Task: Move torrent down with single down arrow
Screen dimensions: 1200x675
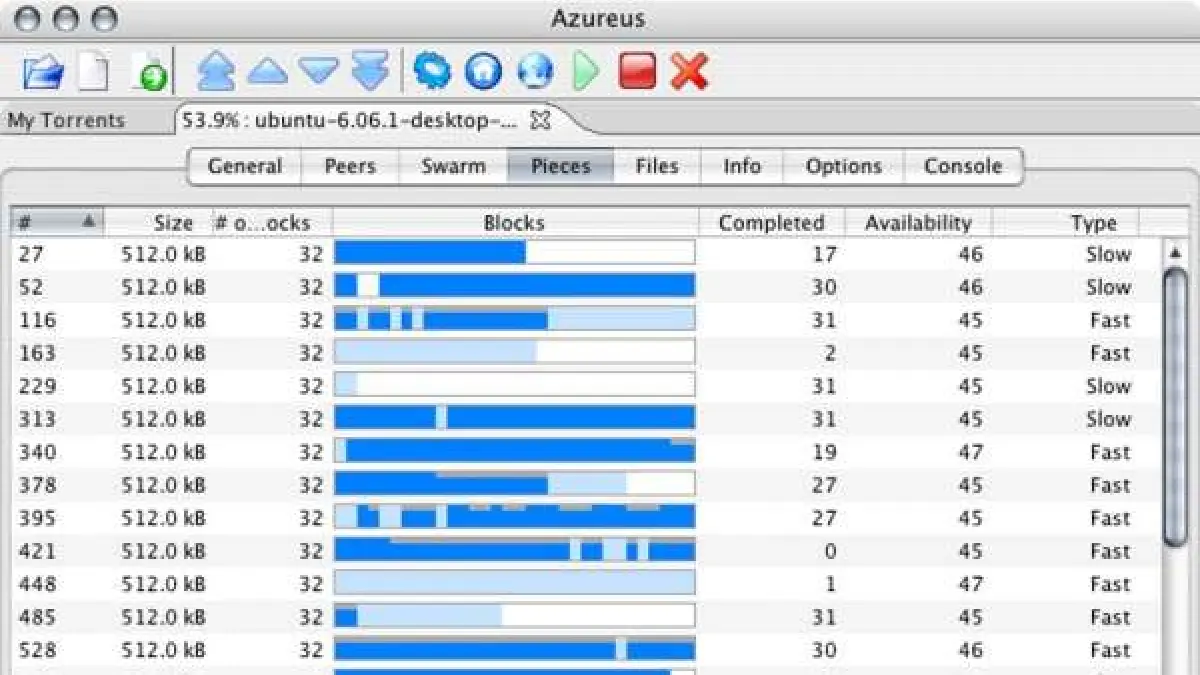Action: pyautogui.click(x=319, y=72)
